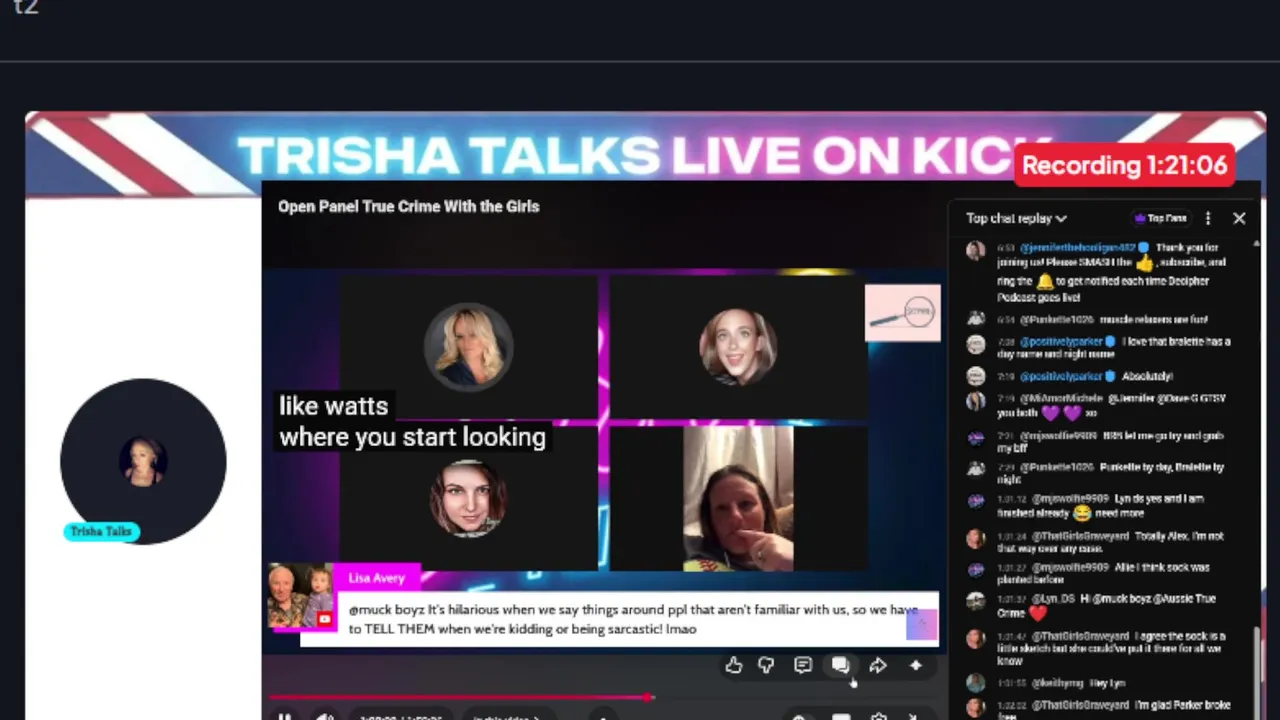Select top-left blonde panelist avatar
This screenshot has height=720, width=1280.
click(x=468, y=346)
